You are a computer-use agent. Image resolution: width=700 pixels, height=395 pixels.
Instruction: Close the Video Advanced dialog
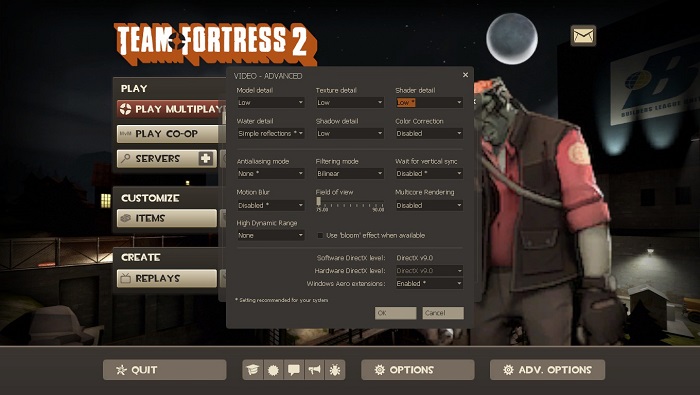point(465,75)
